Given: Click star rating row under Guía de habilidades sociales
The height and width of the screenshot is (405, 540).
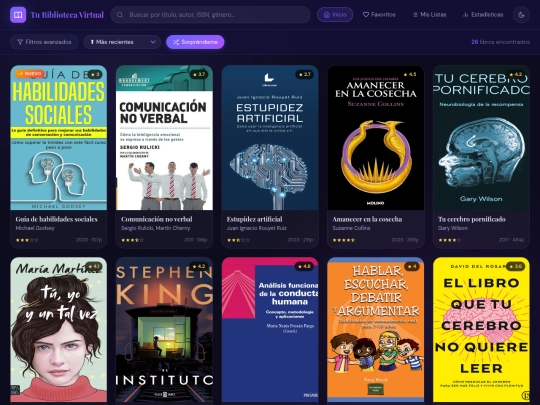Looking at the screenshot, I should [x=27, y=240].
